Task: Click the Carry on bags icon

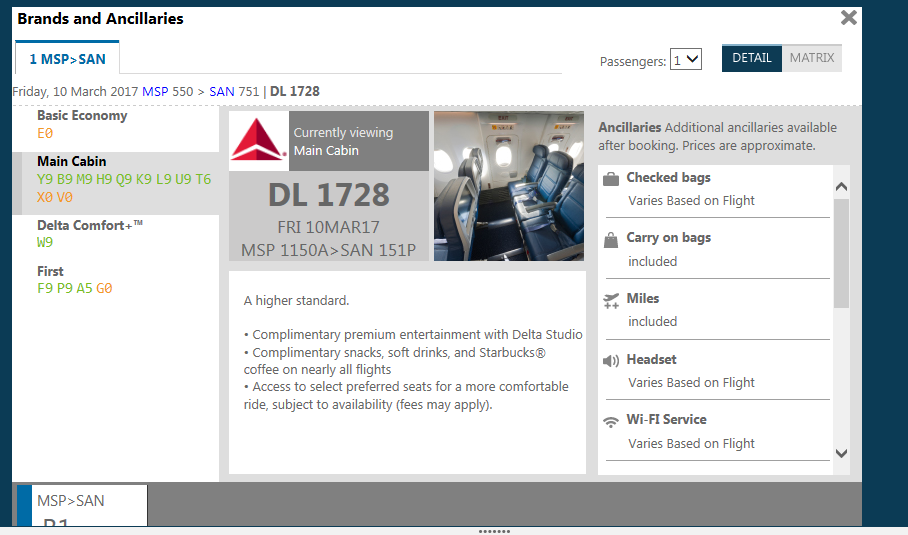Action: [x=611, y=240]
